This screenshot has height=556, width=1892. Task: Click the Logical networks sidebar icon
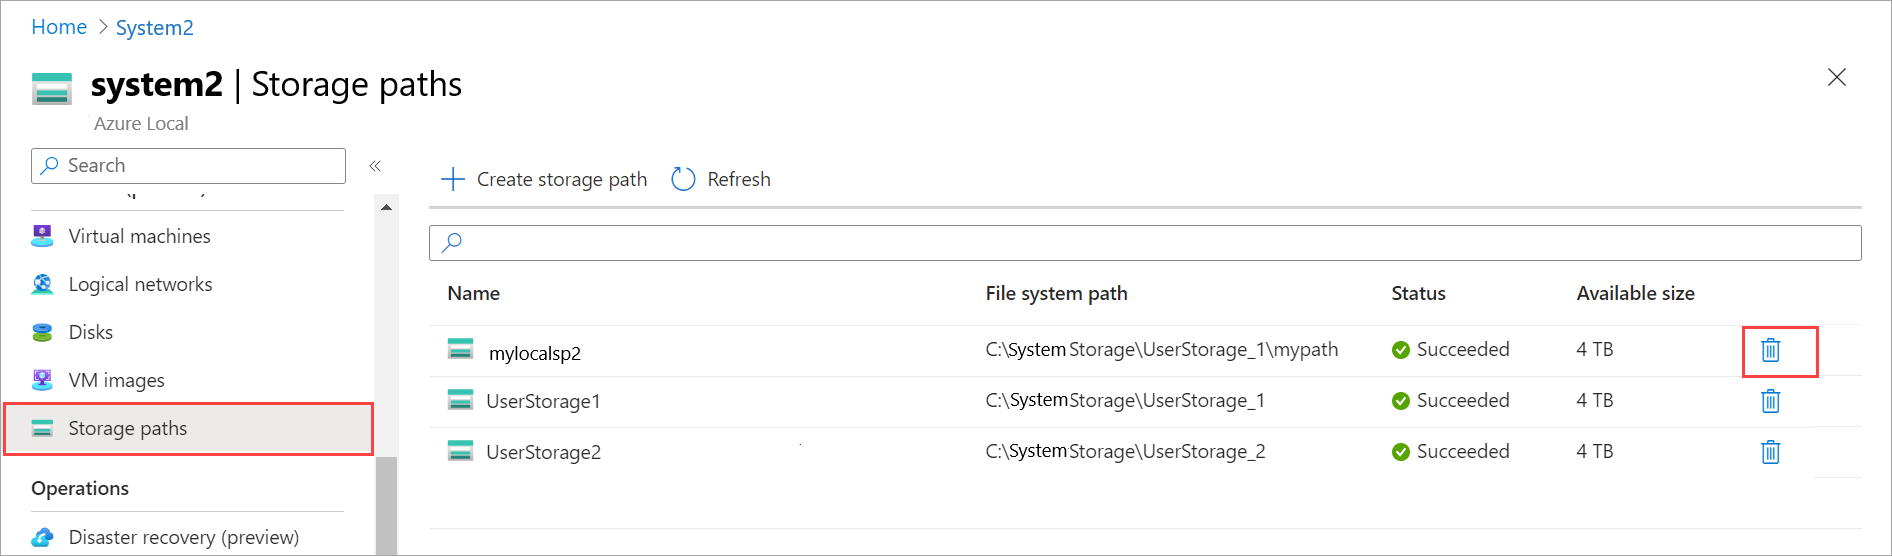click(42, 284)
